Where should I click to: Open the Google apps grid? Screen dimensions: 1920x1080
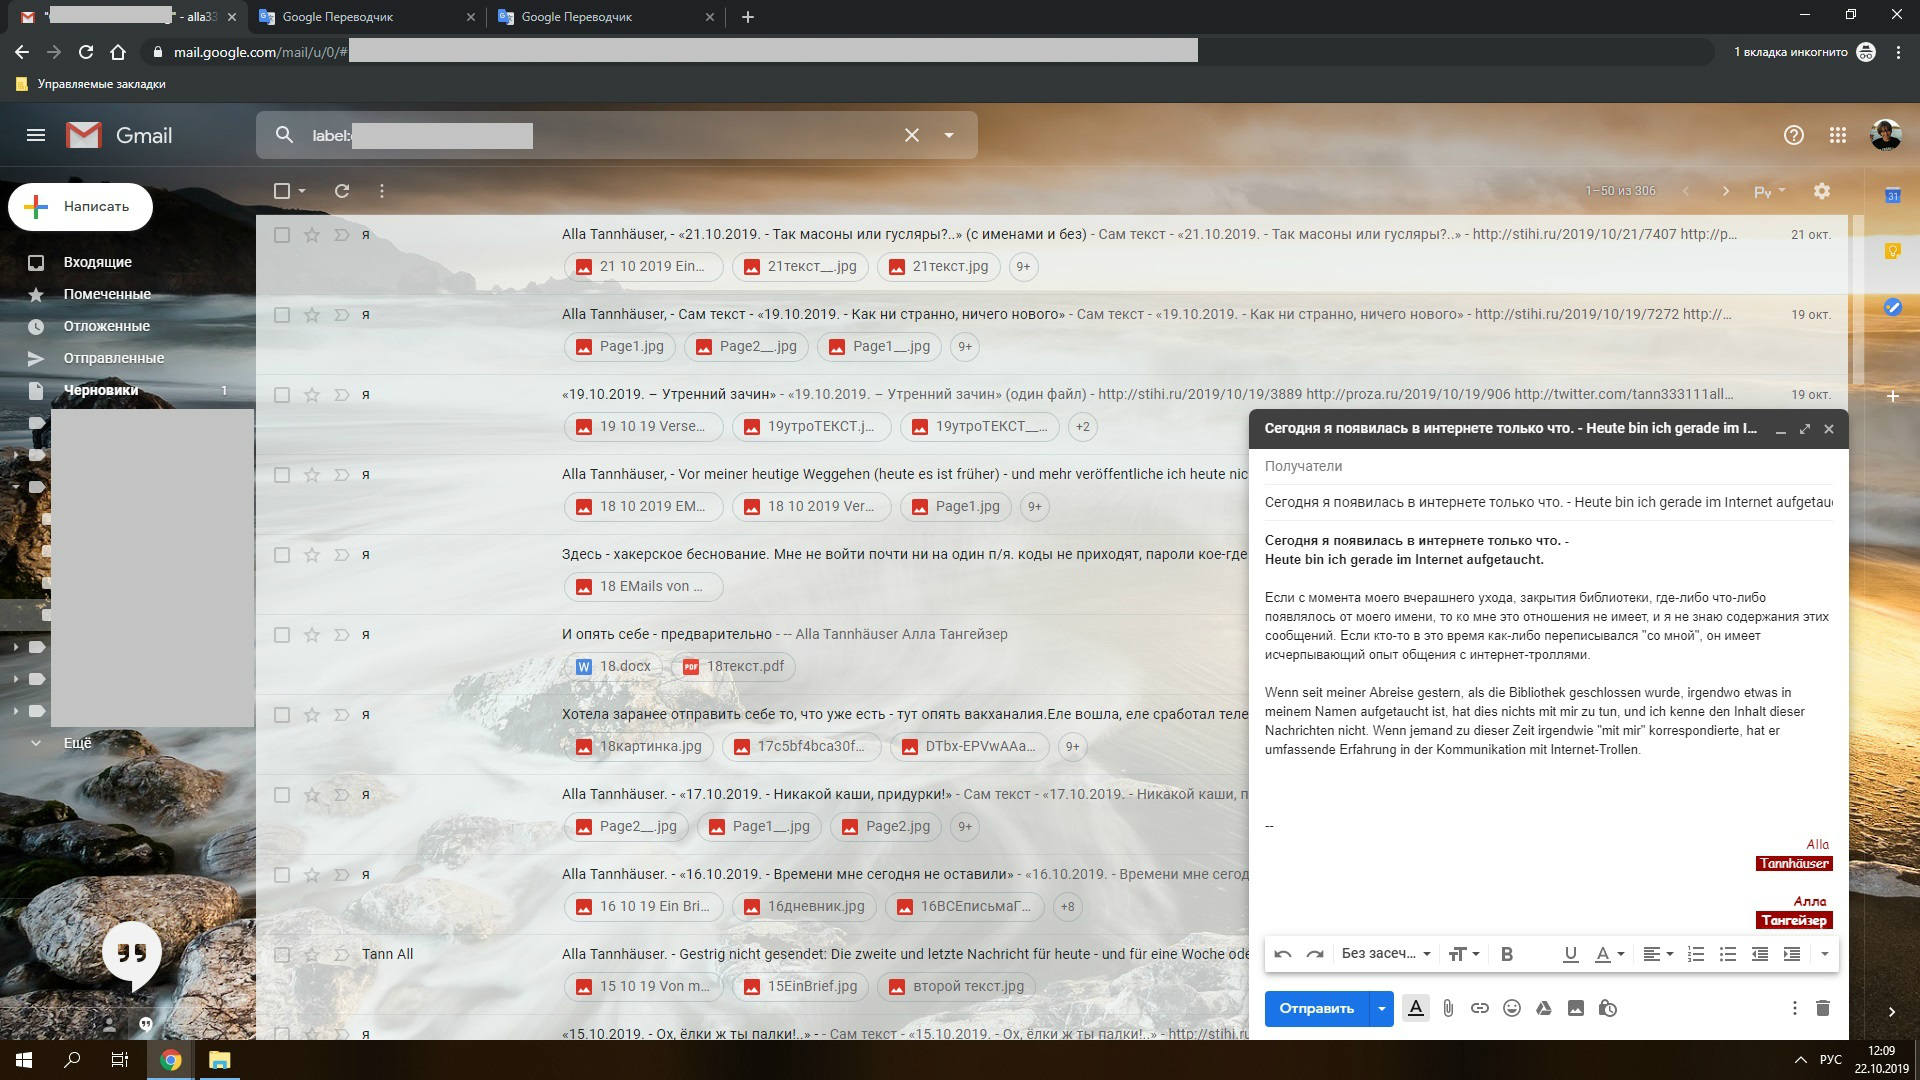(x=1838, y=135)
